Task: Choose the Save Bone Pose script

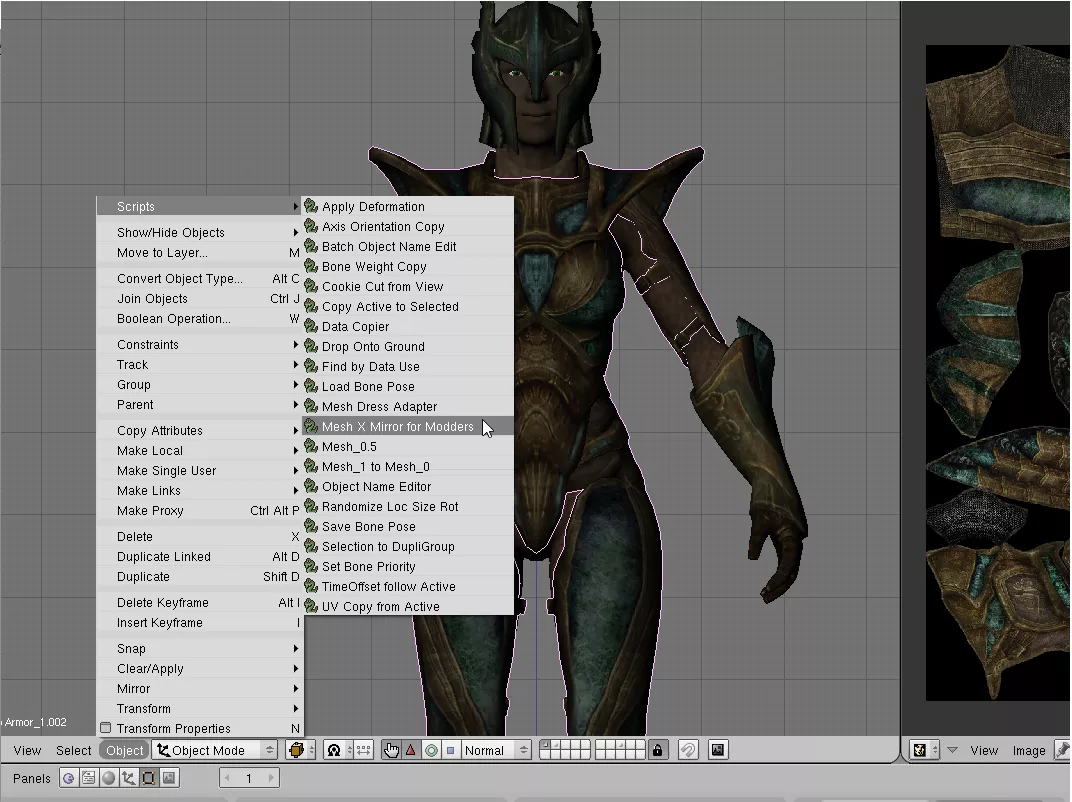Action: 407,526
